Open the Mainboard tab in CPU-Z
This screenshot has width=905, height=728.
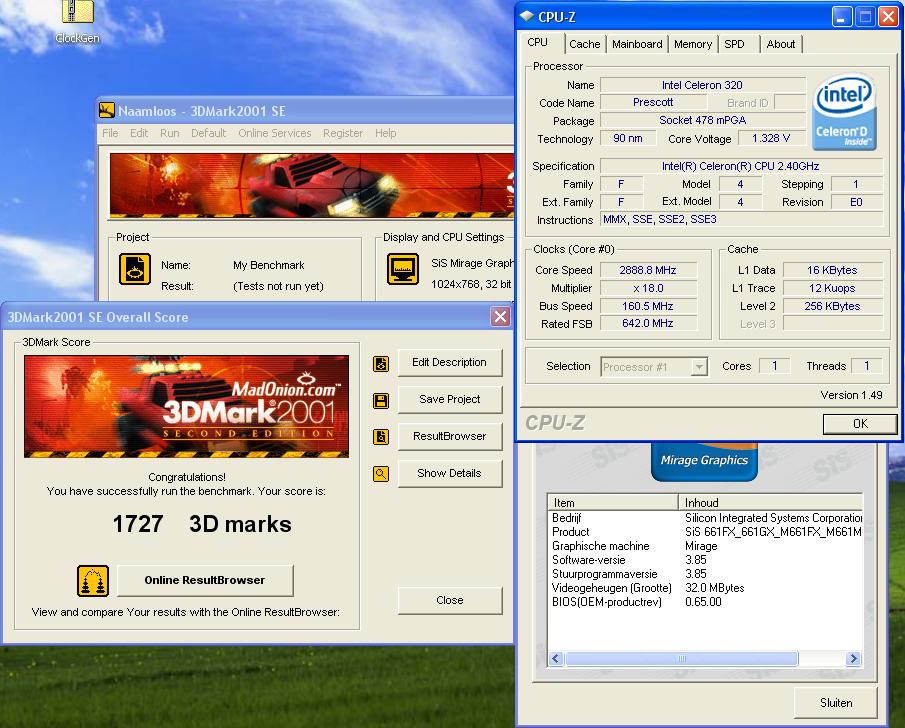(x=637, y=44)
